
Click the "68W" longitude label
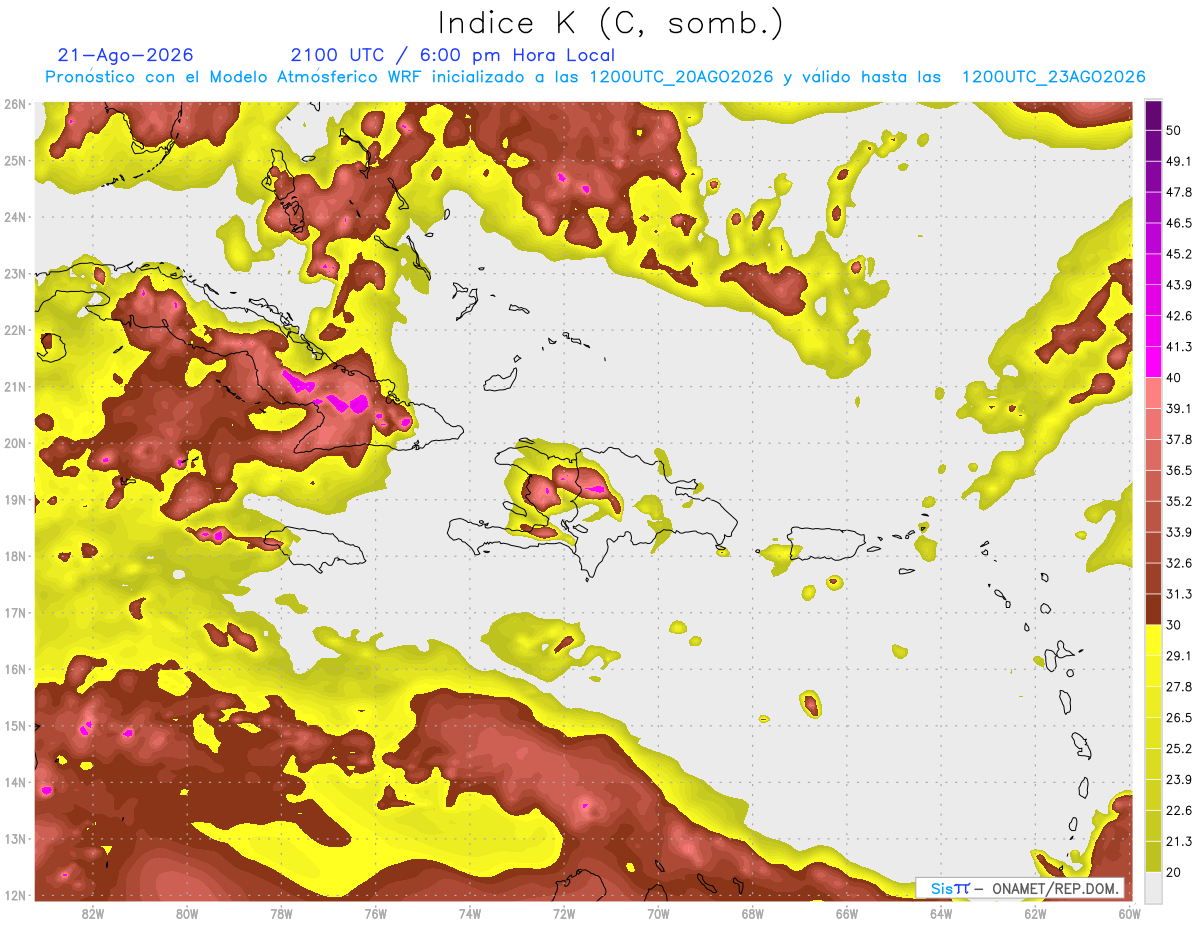pyautogui.click(x=752, y=913)
